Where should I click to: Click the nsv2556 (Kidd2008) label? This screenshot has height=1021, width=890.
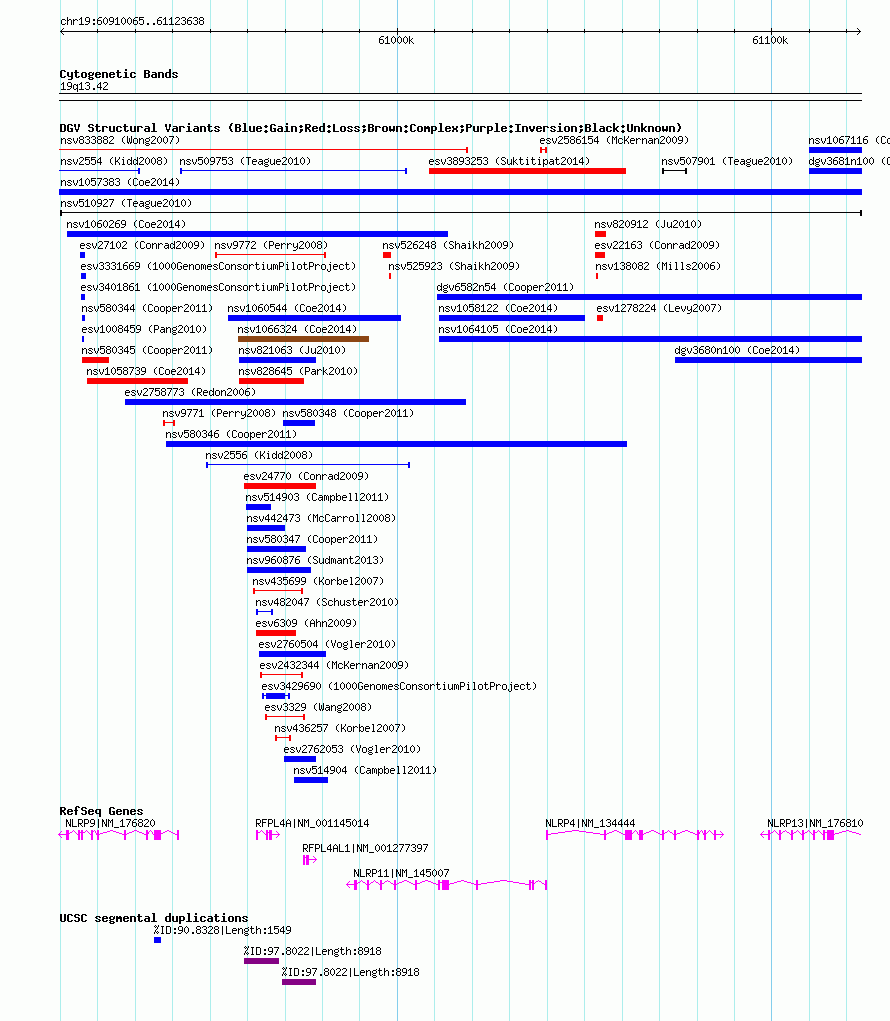[x=259, y=455]
